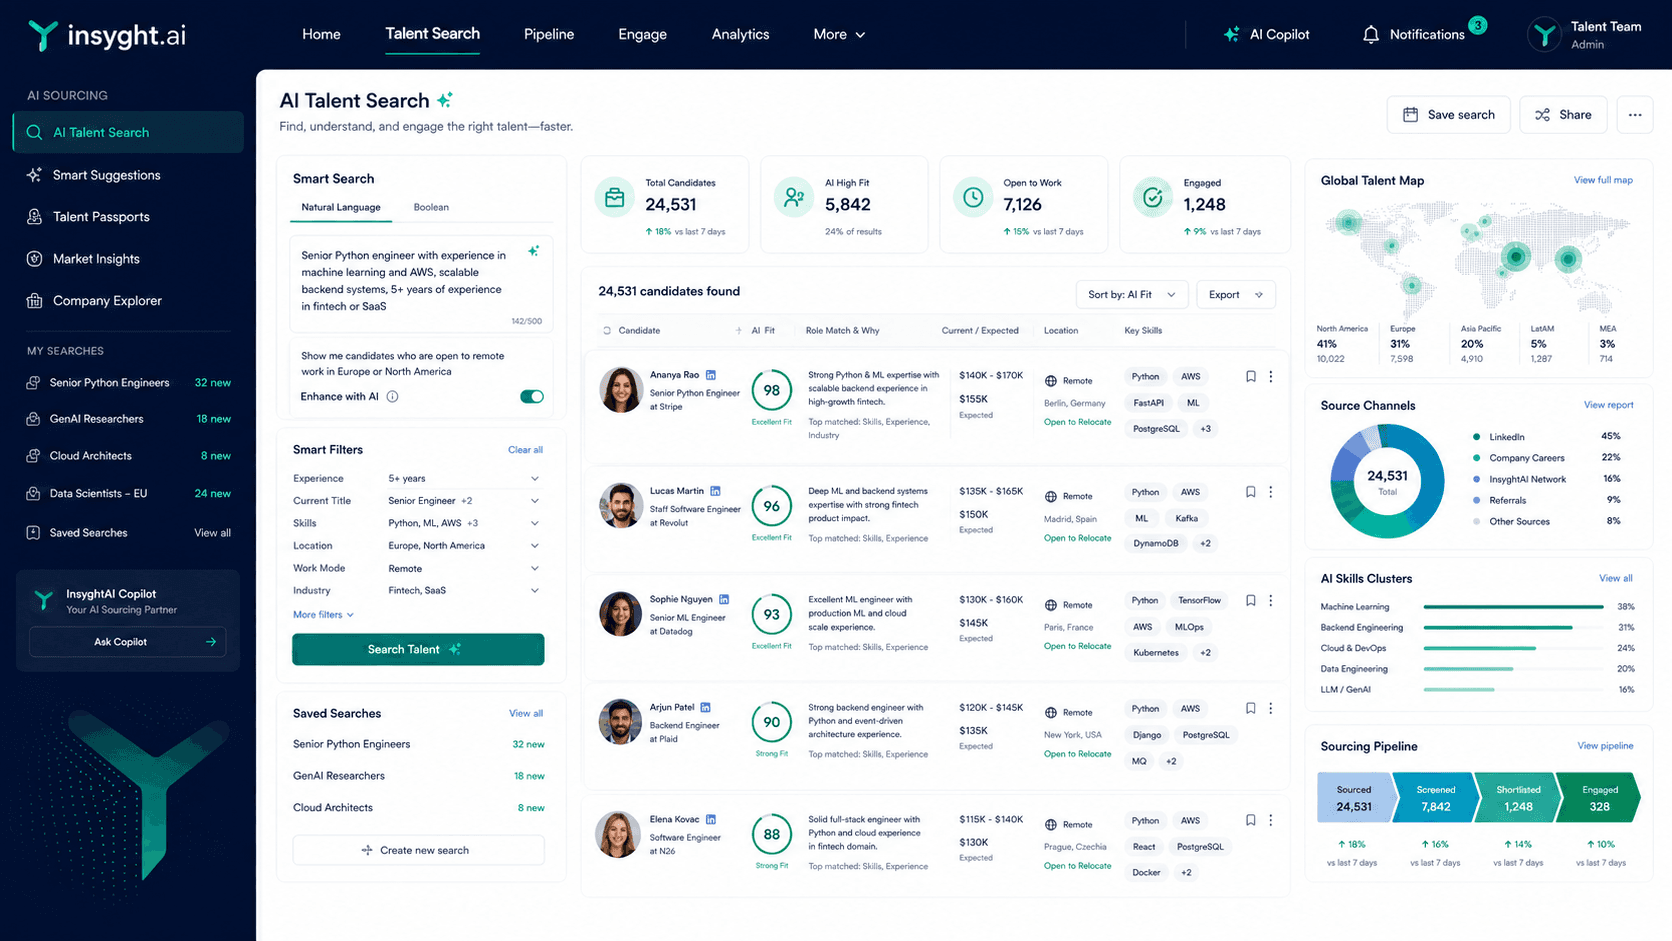Click the Company Explorer building icon
Image resolution: width=1672 pixels, height=941 pixels.
pos(34,301)
